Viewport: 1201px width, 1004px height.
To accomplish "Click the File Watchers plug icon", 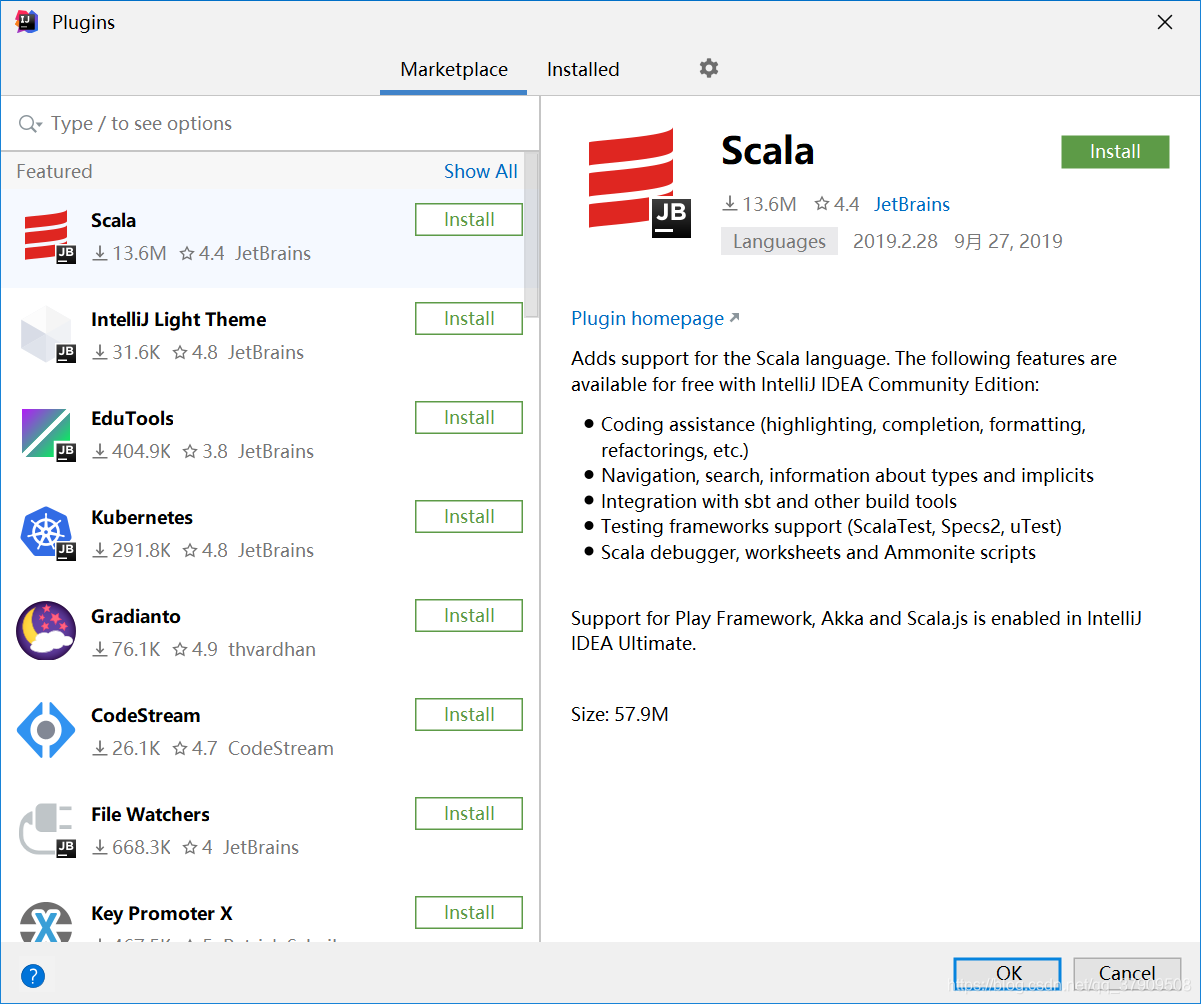I will 47,830.
